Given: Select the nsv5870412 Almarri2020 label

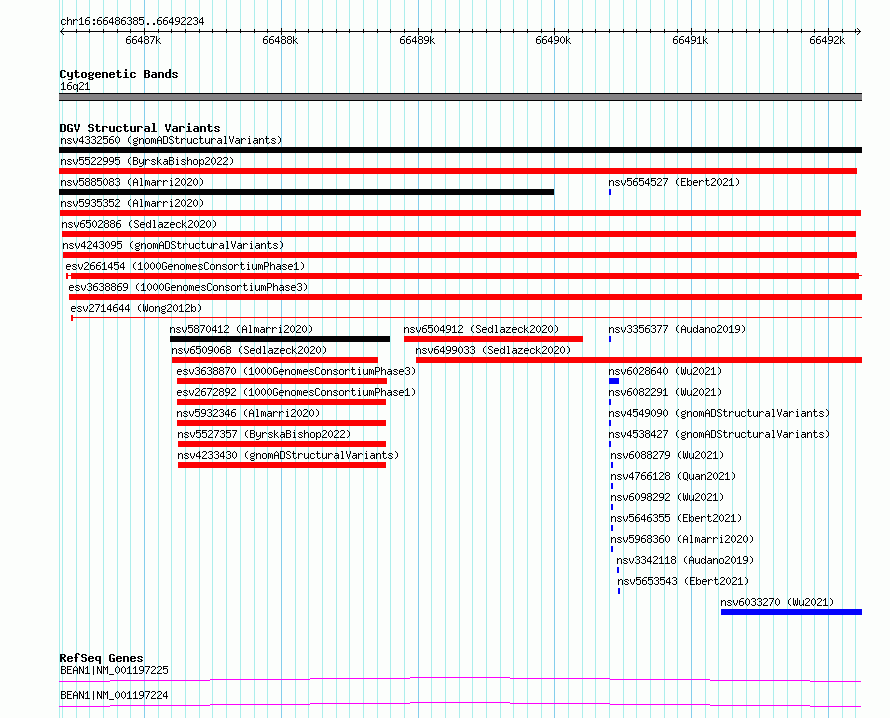Looking at the screenshot, I should 241,329.
